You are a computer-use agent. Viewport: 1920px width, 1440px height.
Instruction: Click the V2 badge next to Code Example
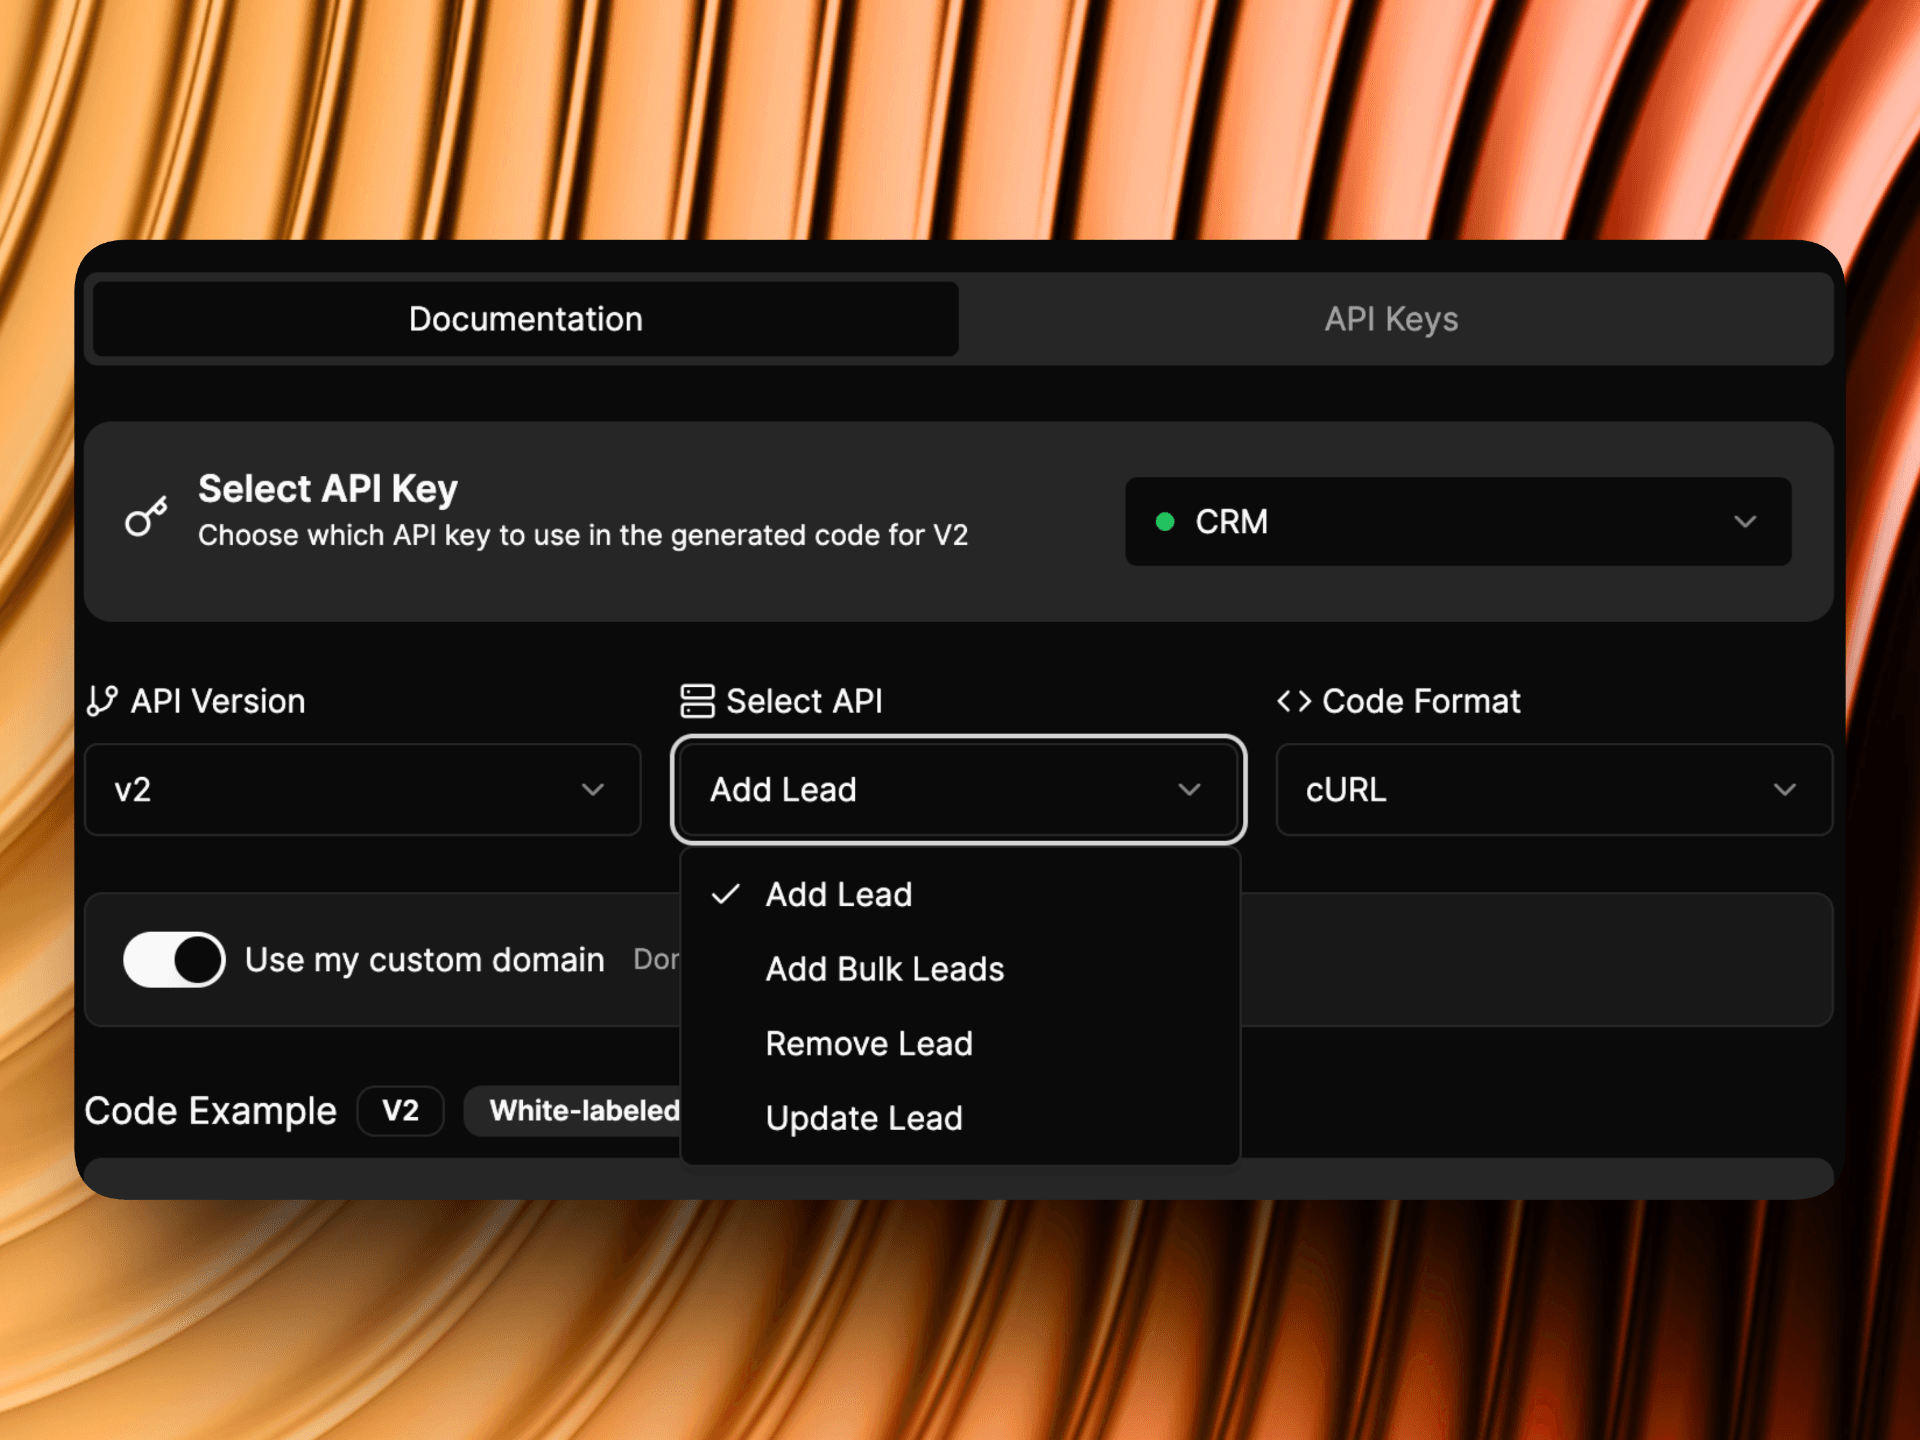tap(400, 1110)
